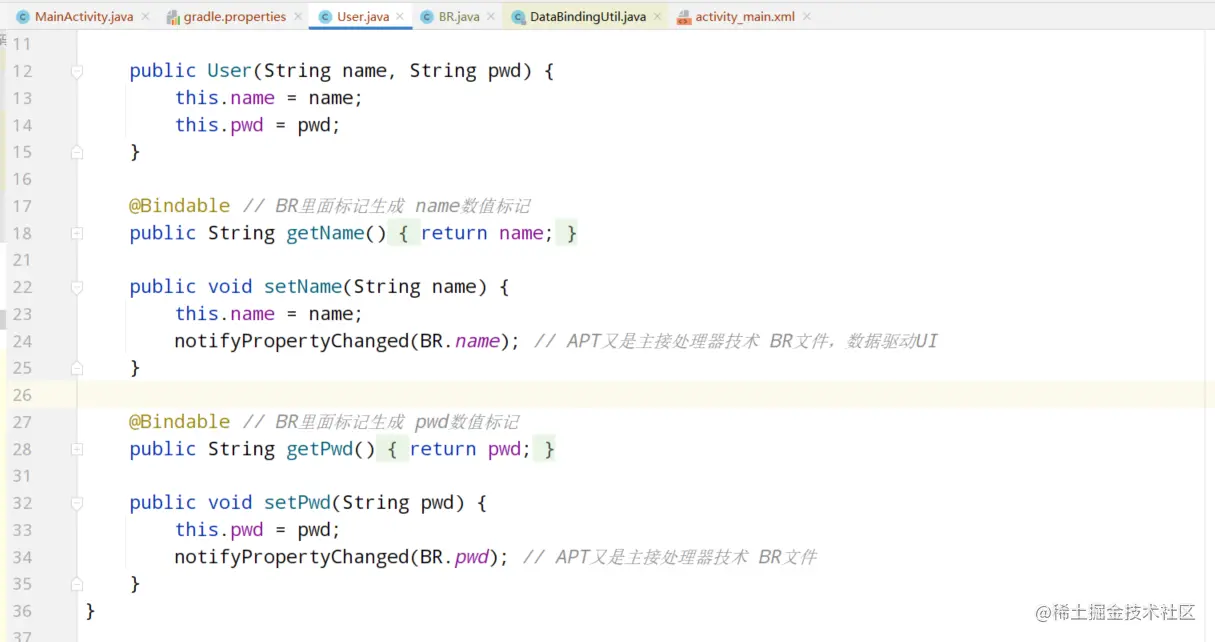Click the BR.java class file icon
The height and width of the screenshot is (642, 1215).
click(x=427, y=17)
